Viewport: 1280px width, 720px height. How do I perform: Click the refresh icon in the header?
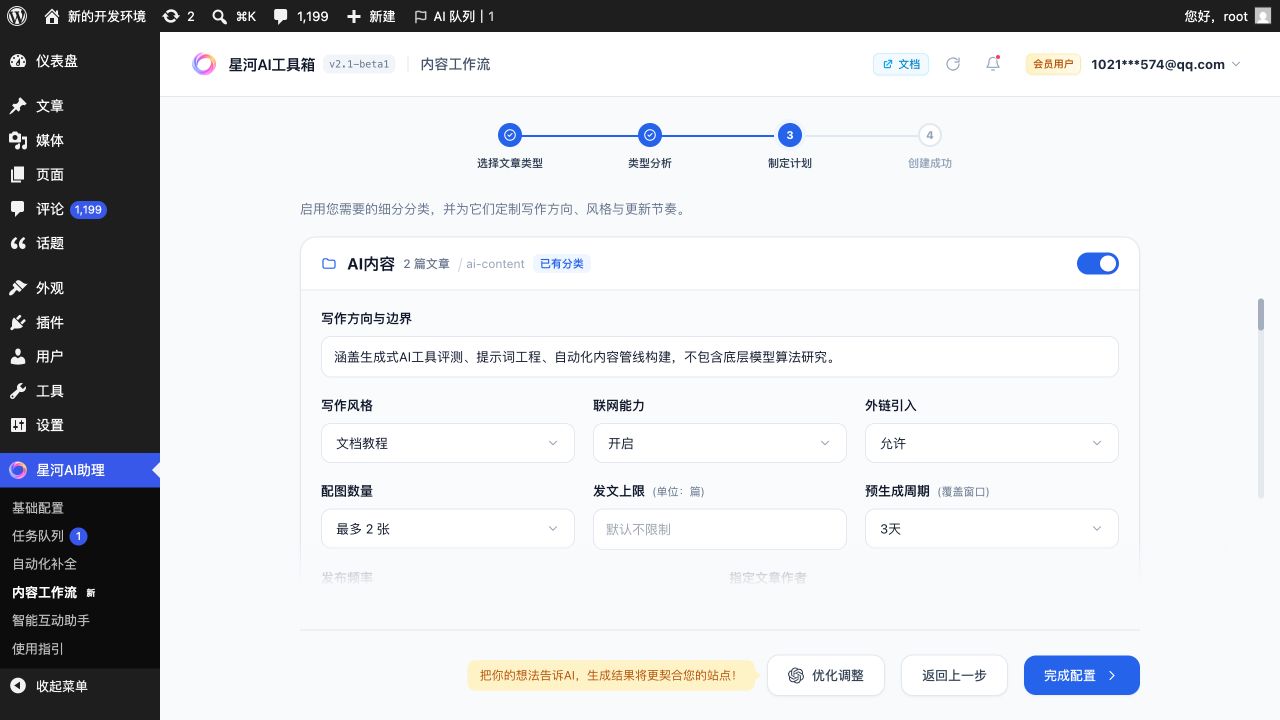[953, 64]
